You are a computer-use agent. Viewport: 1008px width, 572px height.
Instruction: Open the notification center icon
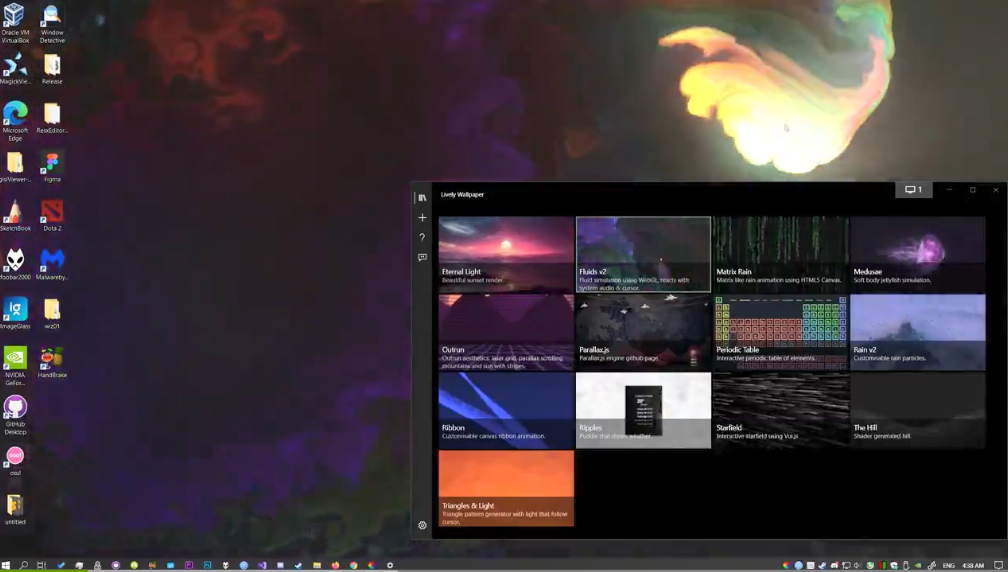[998, 565]
